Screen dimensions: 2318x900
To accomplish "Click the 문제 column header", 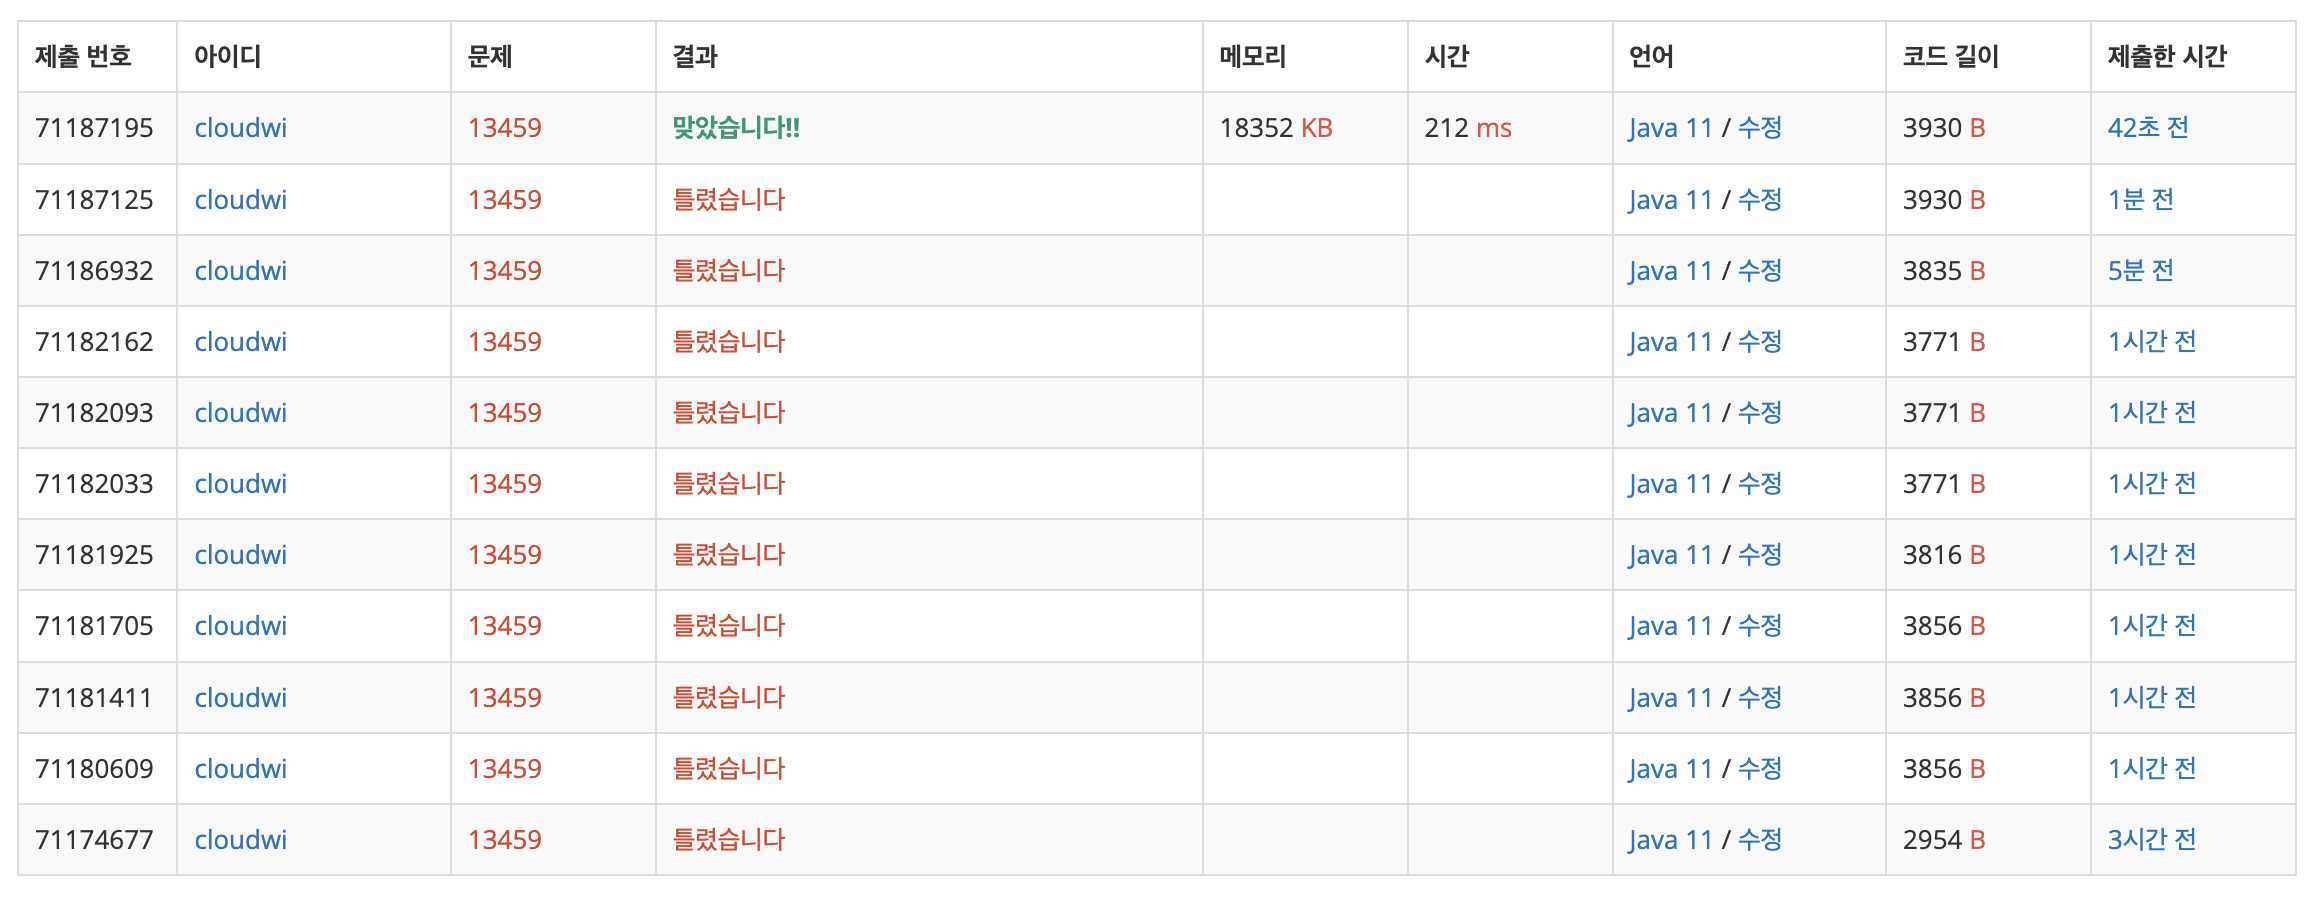I will [x=490, y=56].
